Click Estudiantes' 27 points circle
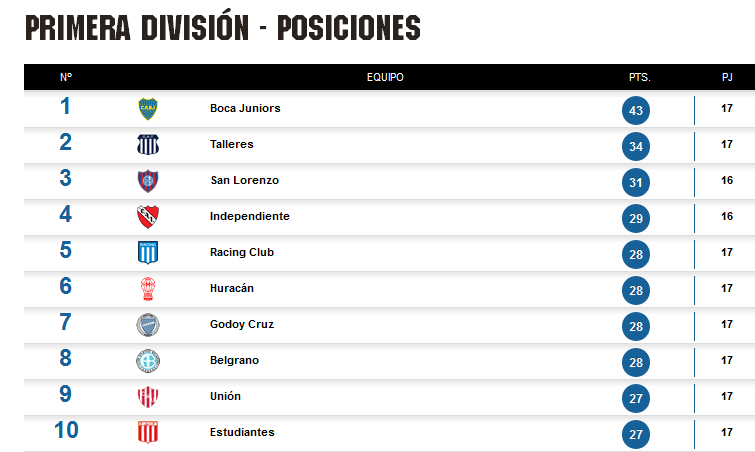The width and height of the screenshot is (755, 452). pyautogui.click(x=636, y=434)
